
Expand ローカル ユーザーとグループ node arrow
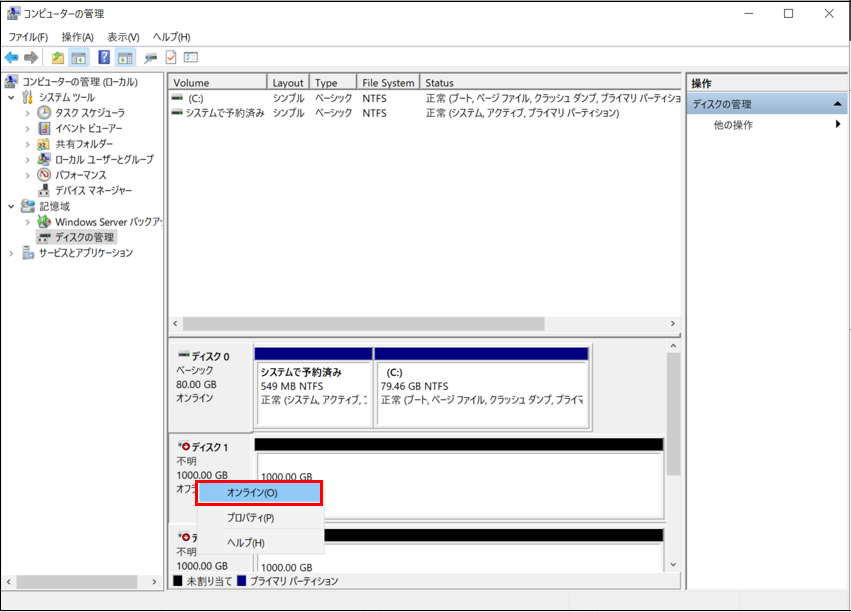(x=27, y=160)
